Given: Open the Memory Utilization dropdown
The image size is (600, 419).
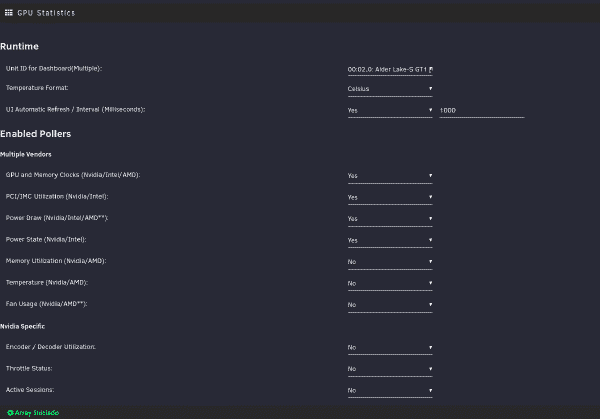Looking at the screenshot, I should (x=390, y=262).
